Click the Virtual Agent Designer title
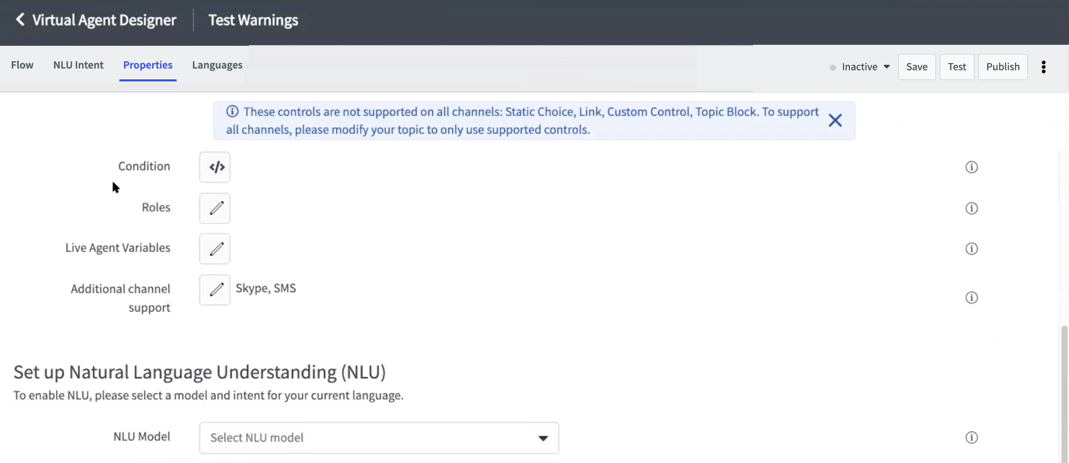This screenshot has width=1069, height=463. click(x=104, y=20)
